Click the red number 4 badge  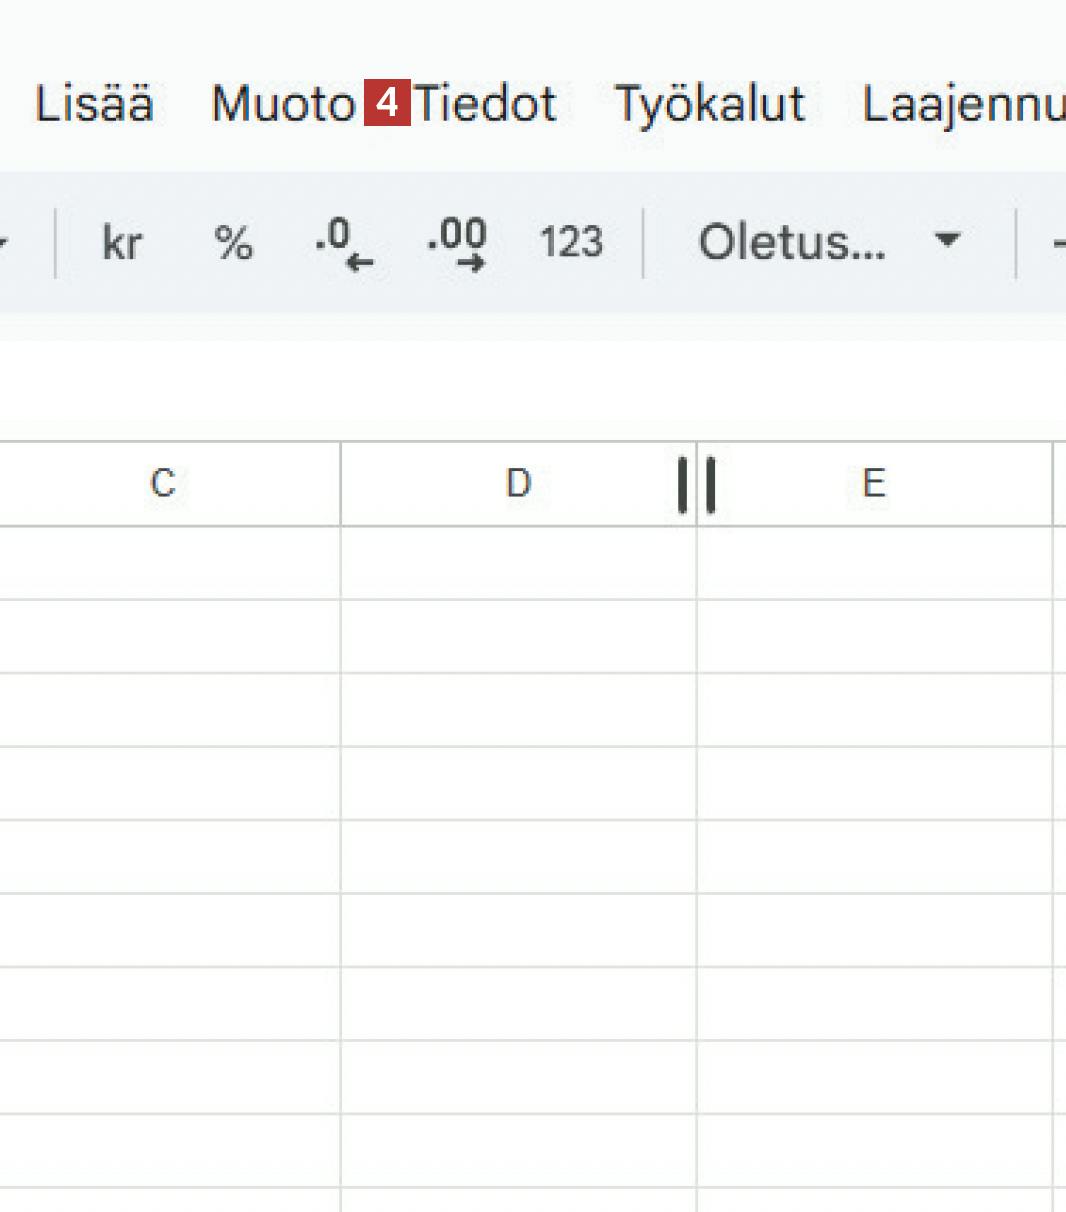pos(387,103)
